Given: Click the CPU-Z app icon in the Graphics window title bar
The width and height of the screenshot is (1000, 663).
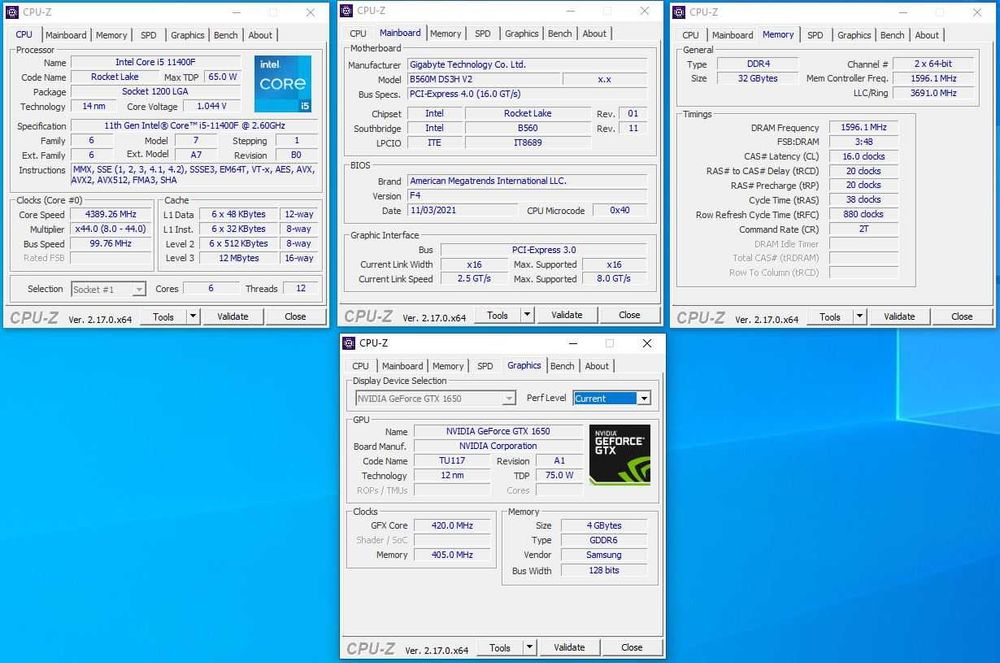Looking at the screenshot, I should [348, 343].
